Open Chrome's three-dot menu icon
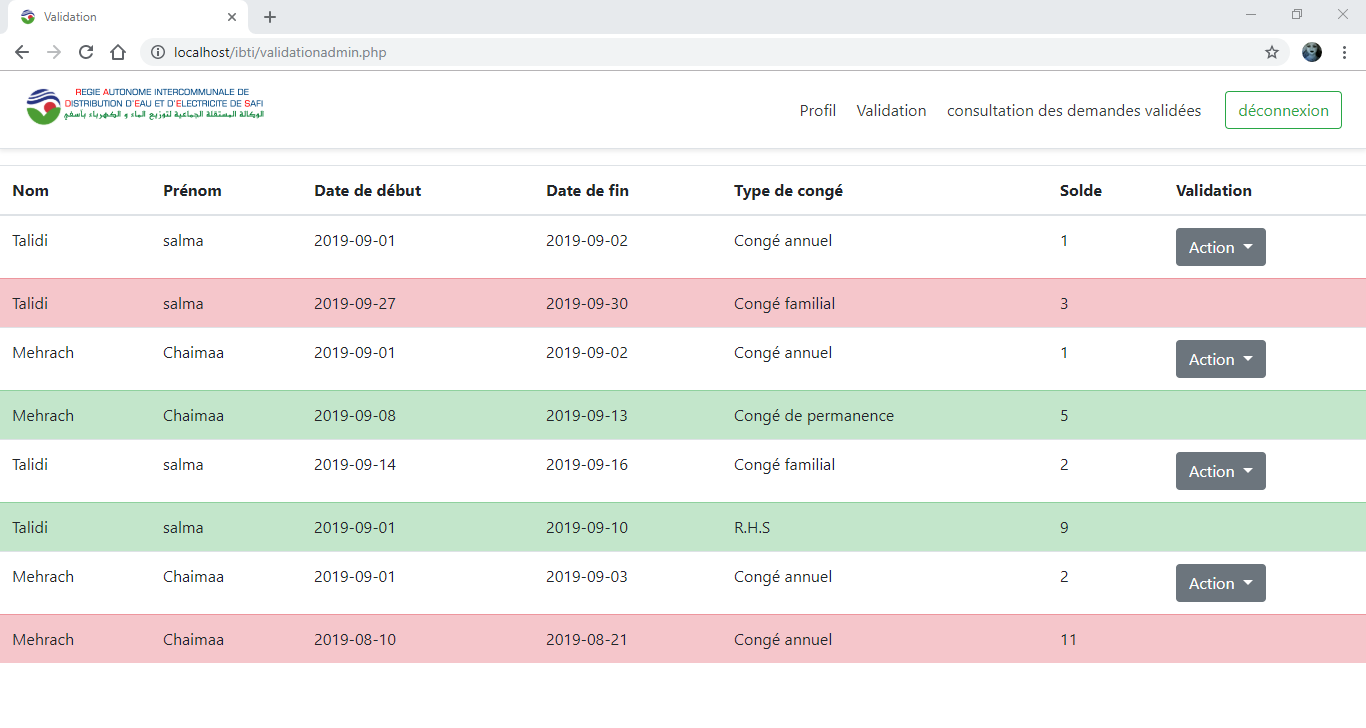1366x728 pixels. click(x=1343, y=51)
